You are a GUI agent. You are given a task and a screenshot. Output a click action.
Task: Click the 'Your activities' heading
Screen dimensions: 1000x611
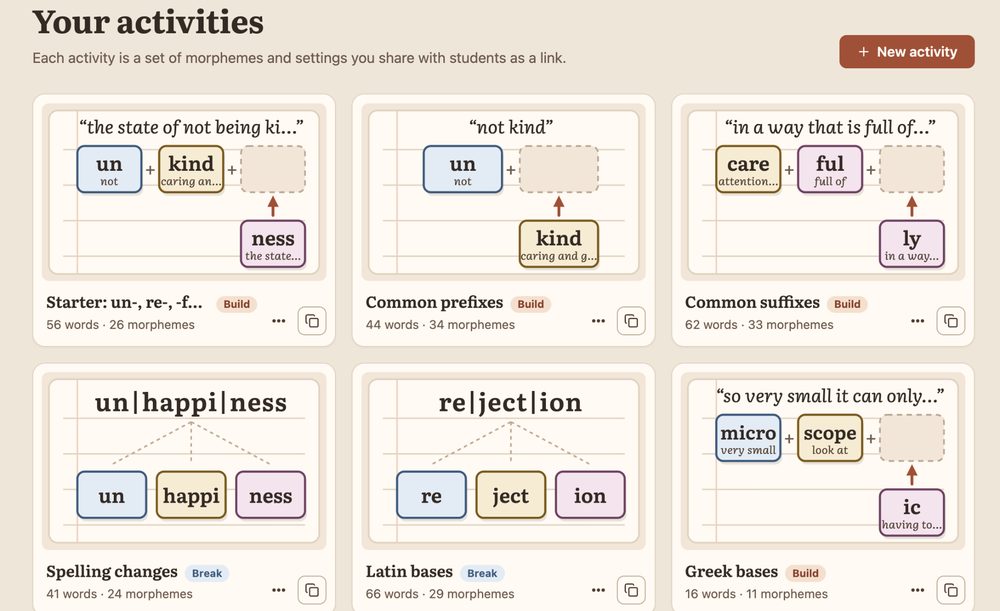[x=148, y=22]
